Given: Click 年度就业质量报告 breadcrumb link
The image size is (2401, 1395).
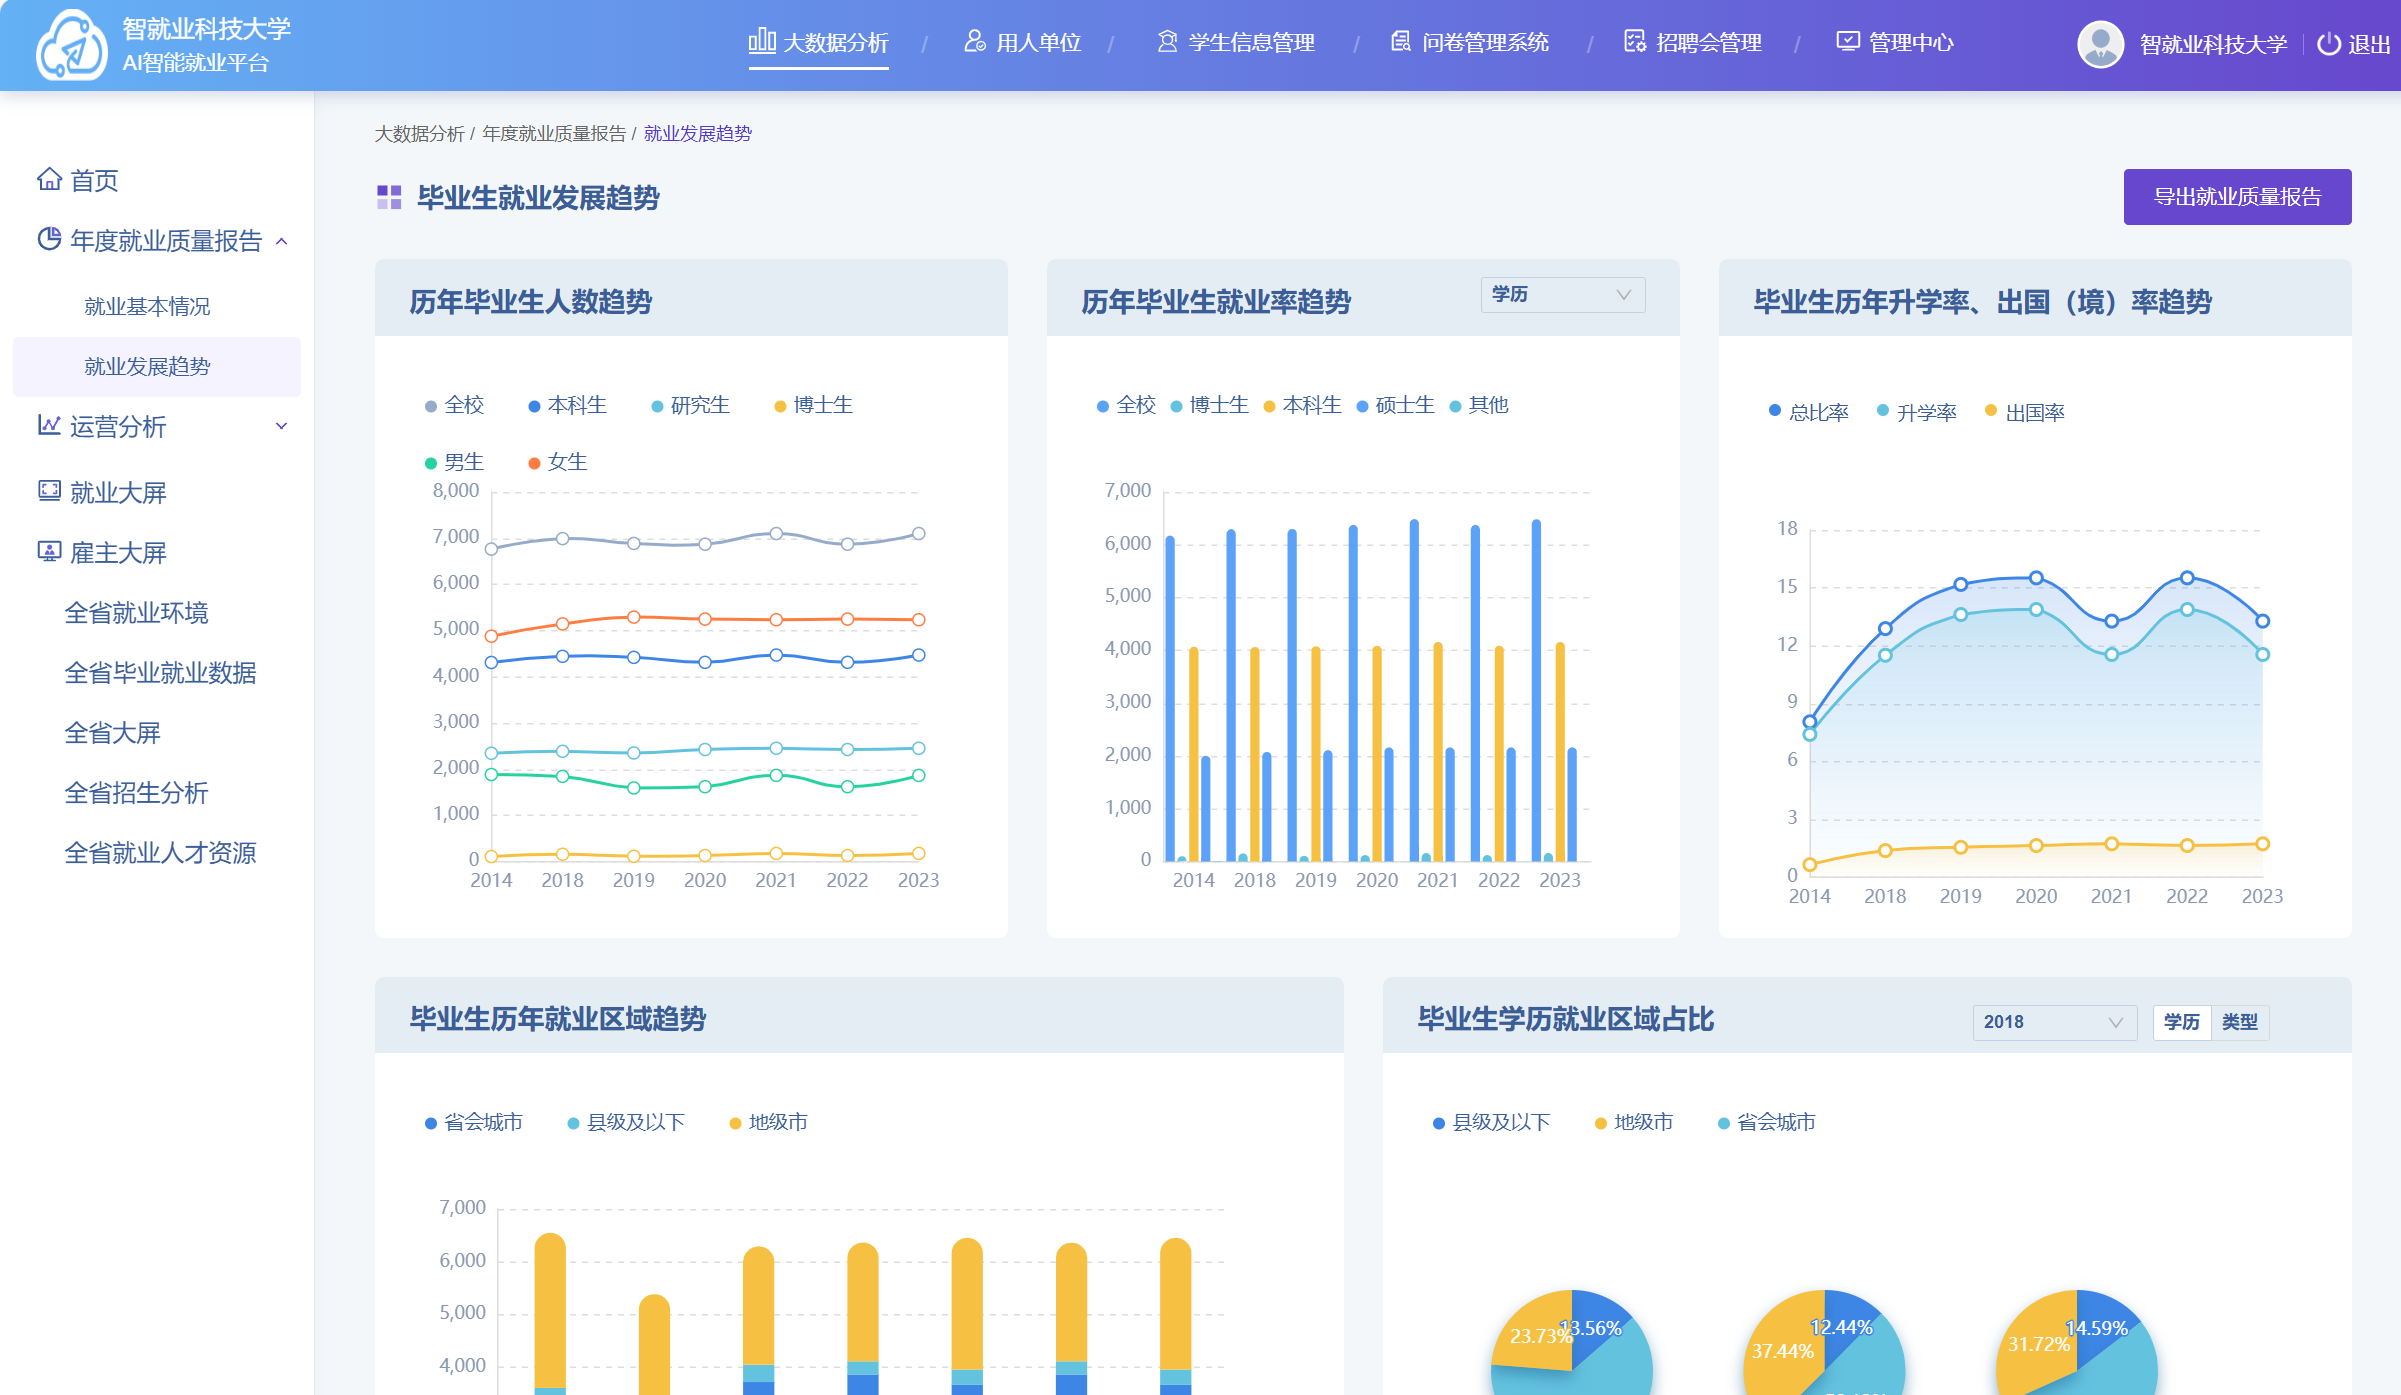Looking at the screenshot, I should click(x=554, y=133).
